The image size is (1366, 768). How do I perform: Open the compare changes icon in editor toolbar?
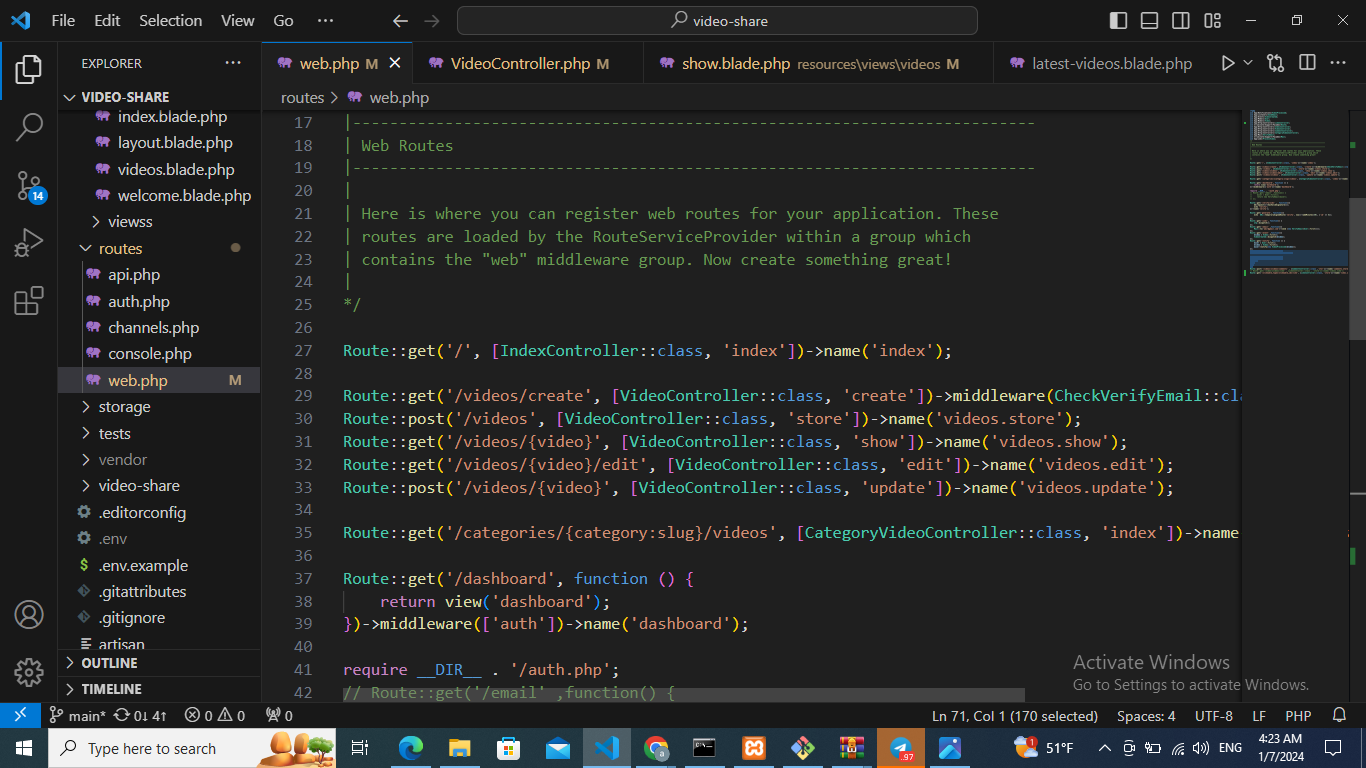[x=1275, y=63]
